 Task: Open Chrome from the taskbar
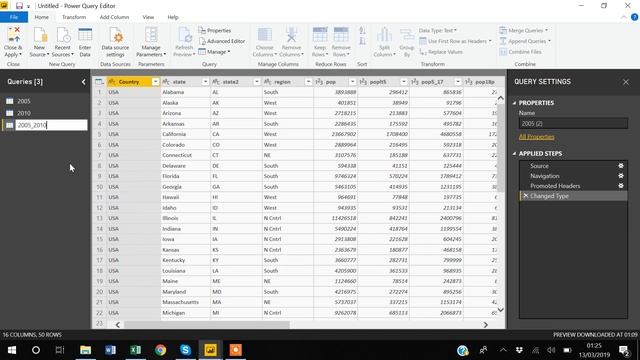160,350
